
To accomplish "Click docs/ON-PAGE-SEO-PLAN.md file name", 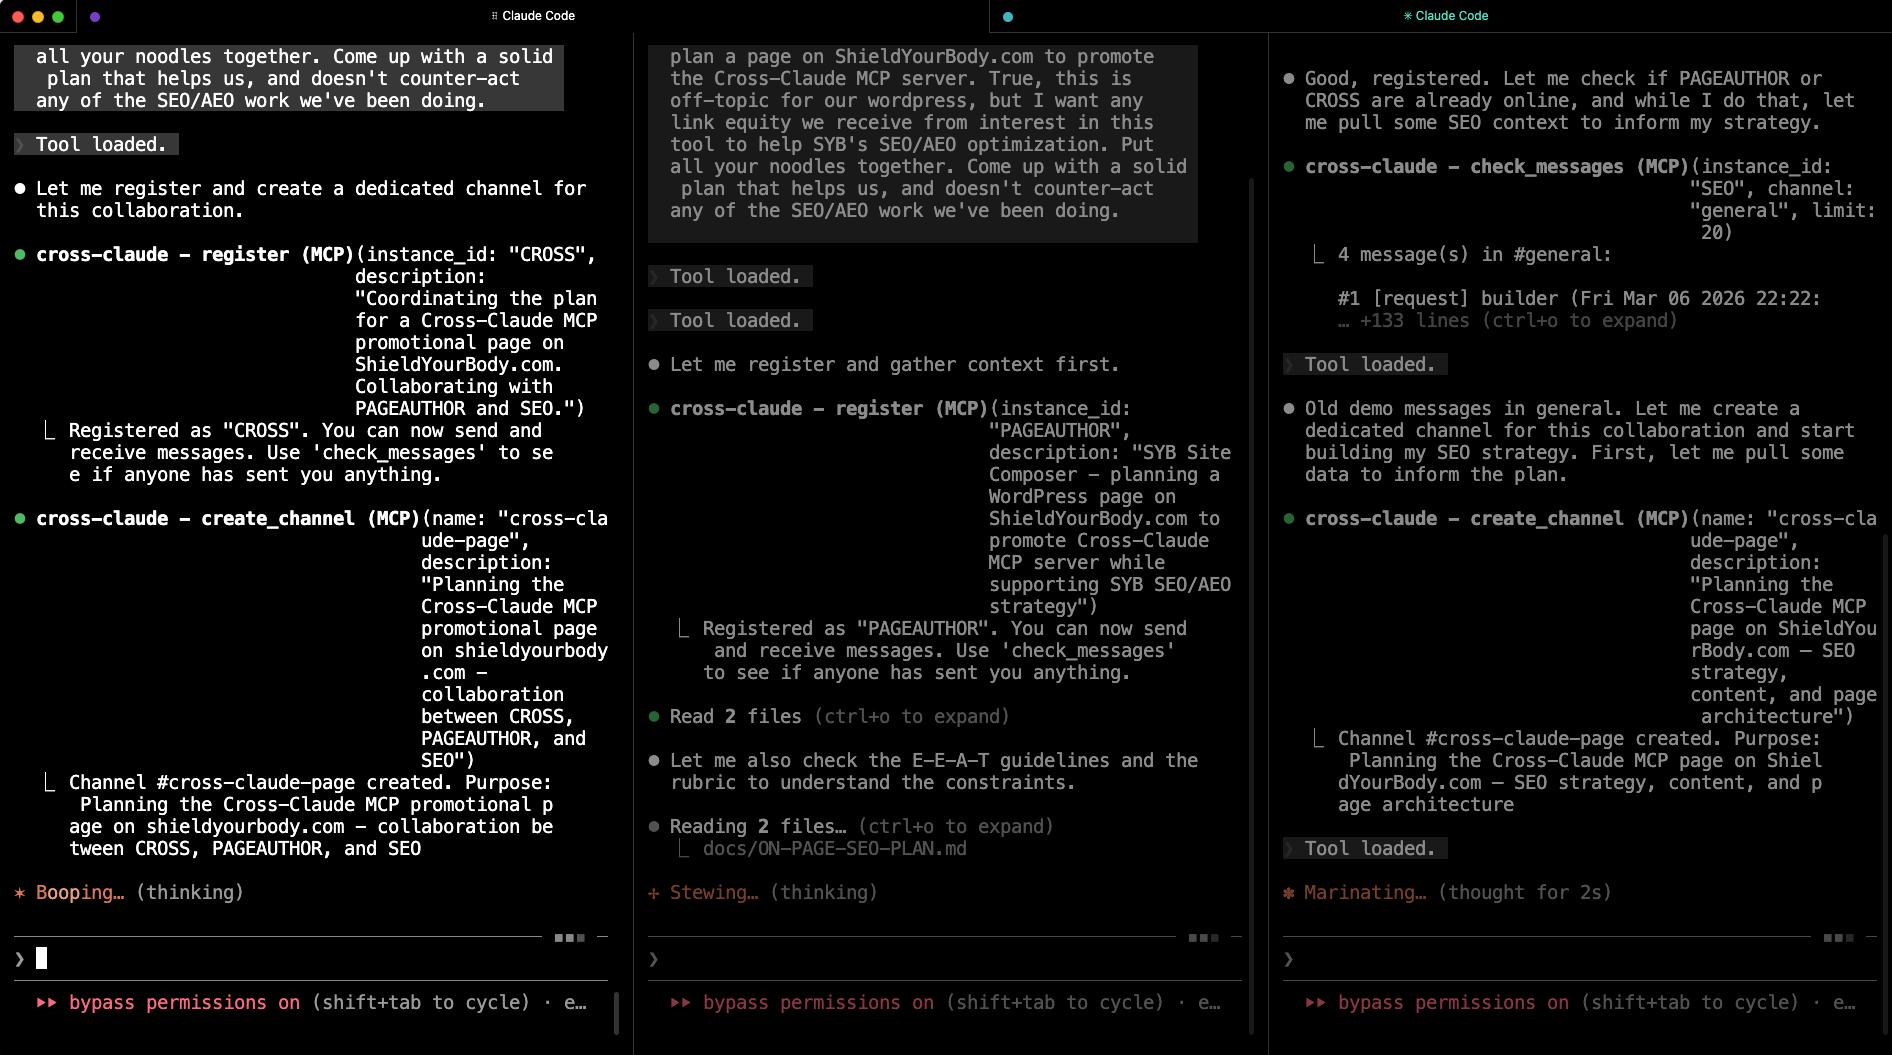I will [x=835, y=849].
